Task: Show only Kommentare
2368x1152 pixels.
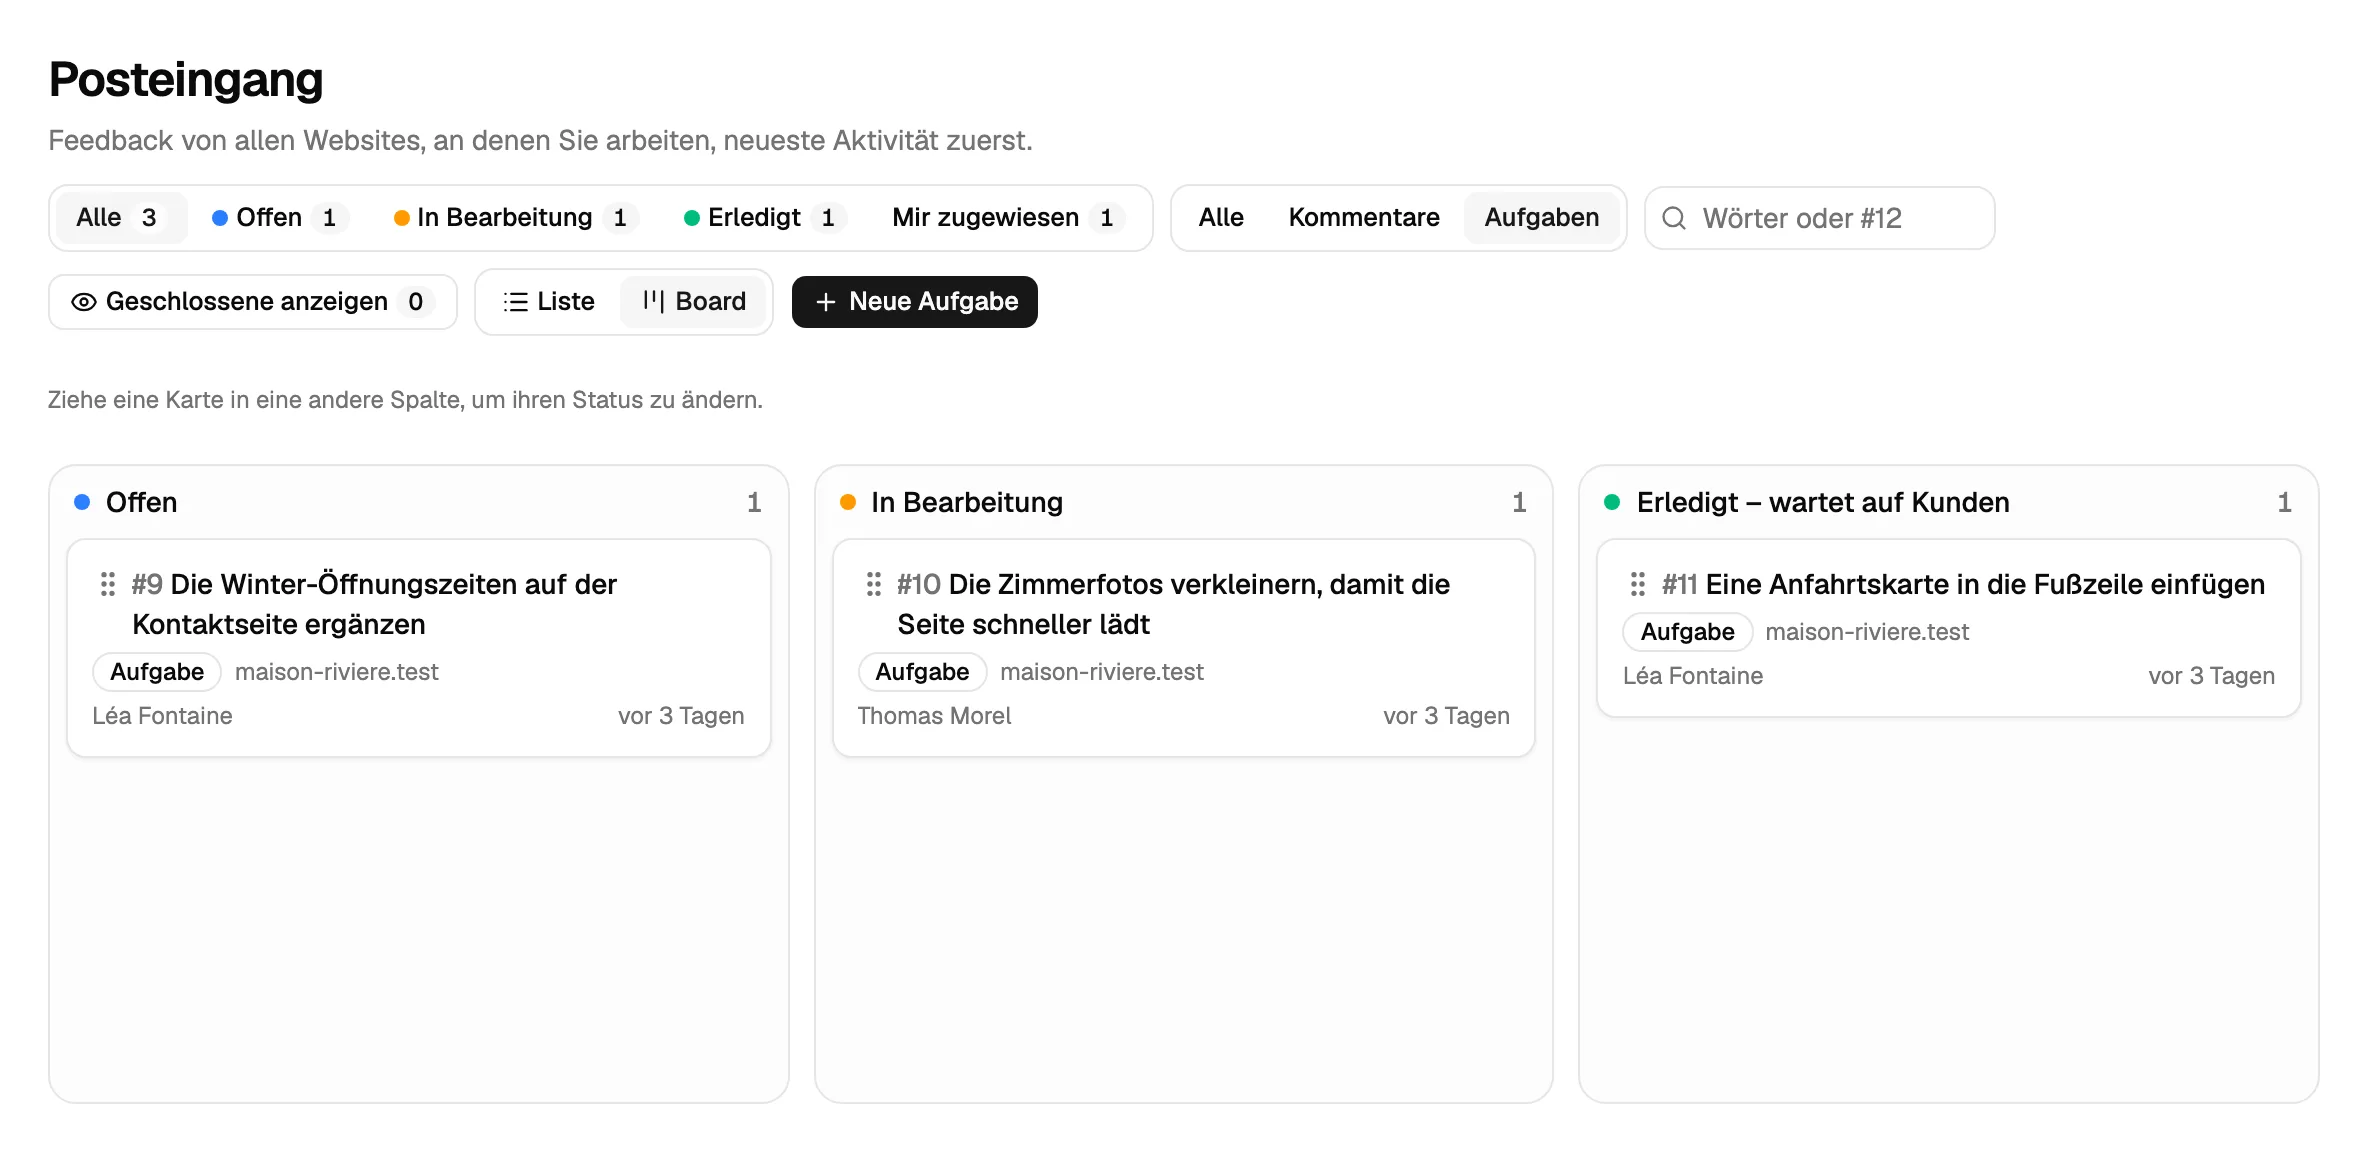Action: [1364, 218]
